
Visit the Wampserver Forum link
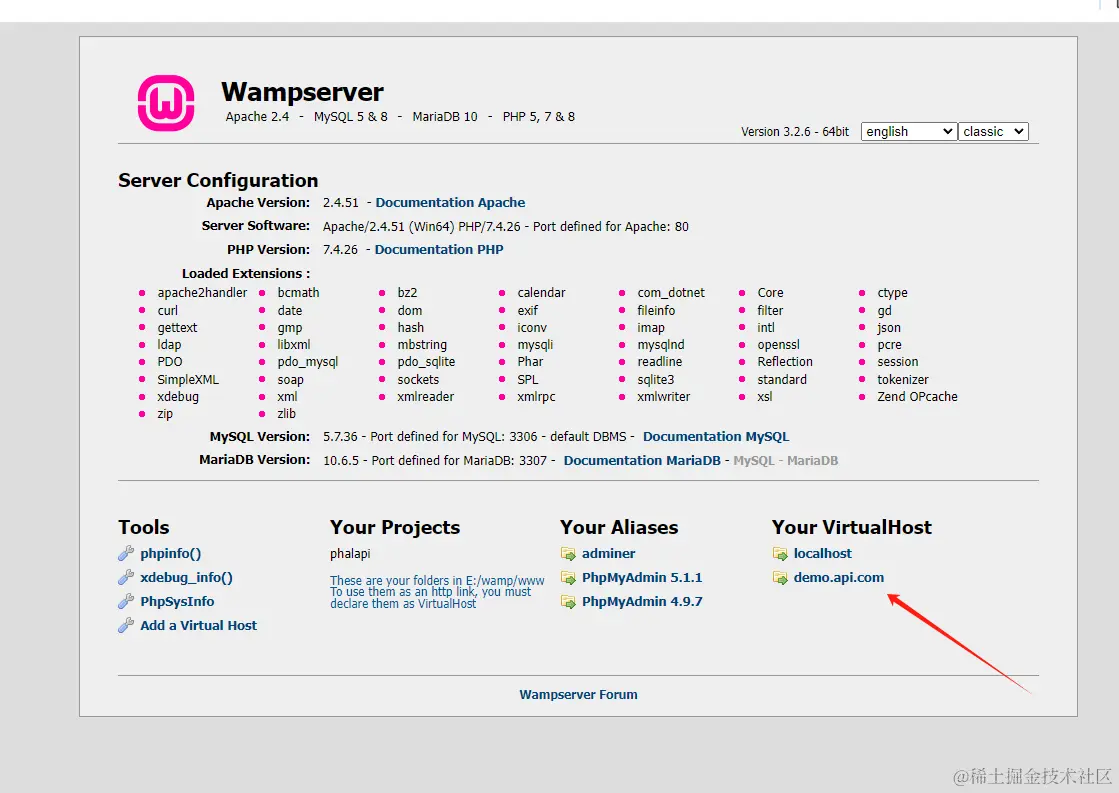578,694
